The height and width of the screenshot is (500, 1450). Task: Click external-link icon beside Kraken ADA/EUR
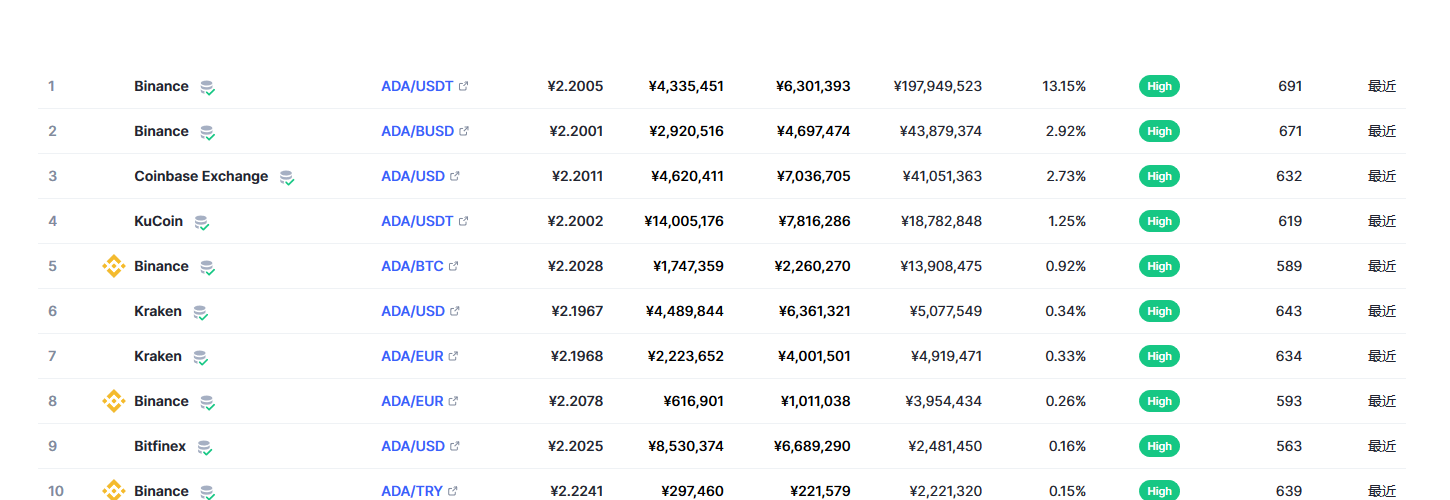(453, 356)
